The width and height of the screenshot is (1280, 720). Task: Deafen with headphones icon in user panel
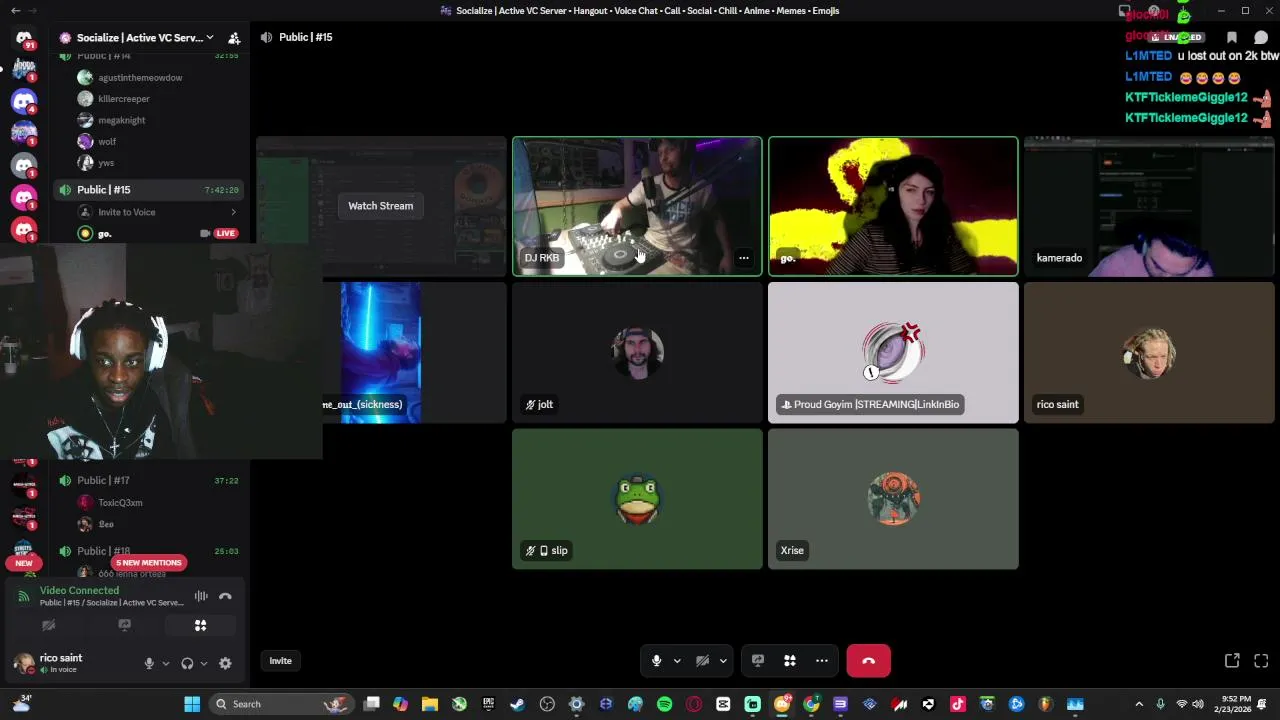pos(187,663)
